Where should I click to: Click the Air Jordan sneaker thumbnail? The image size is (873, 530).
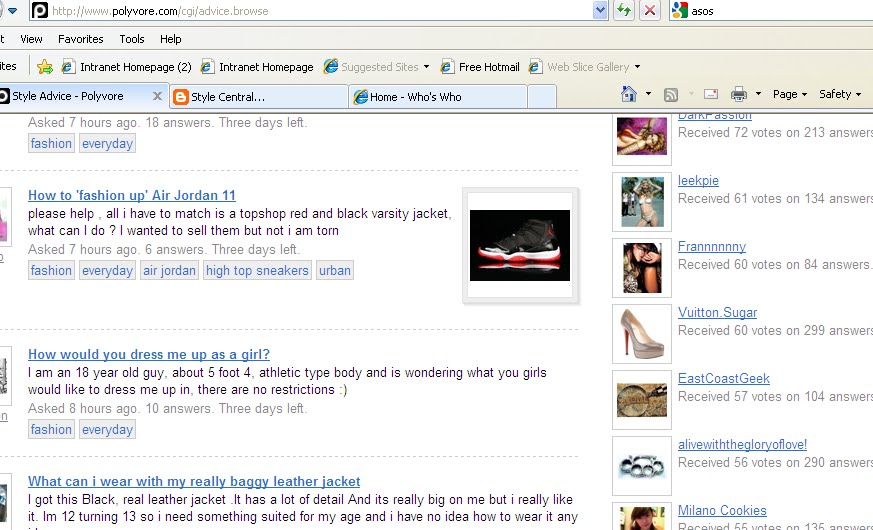tap(520, 245)
